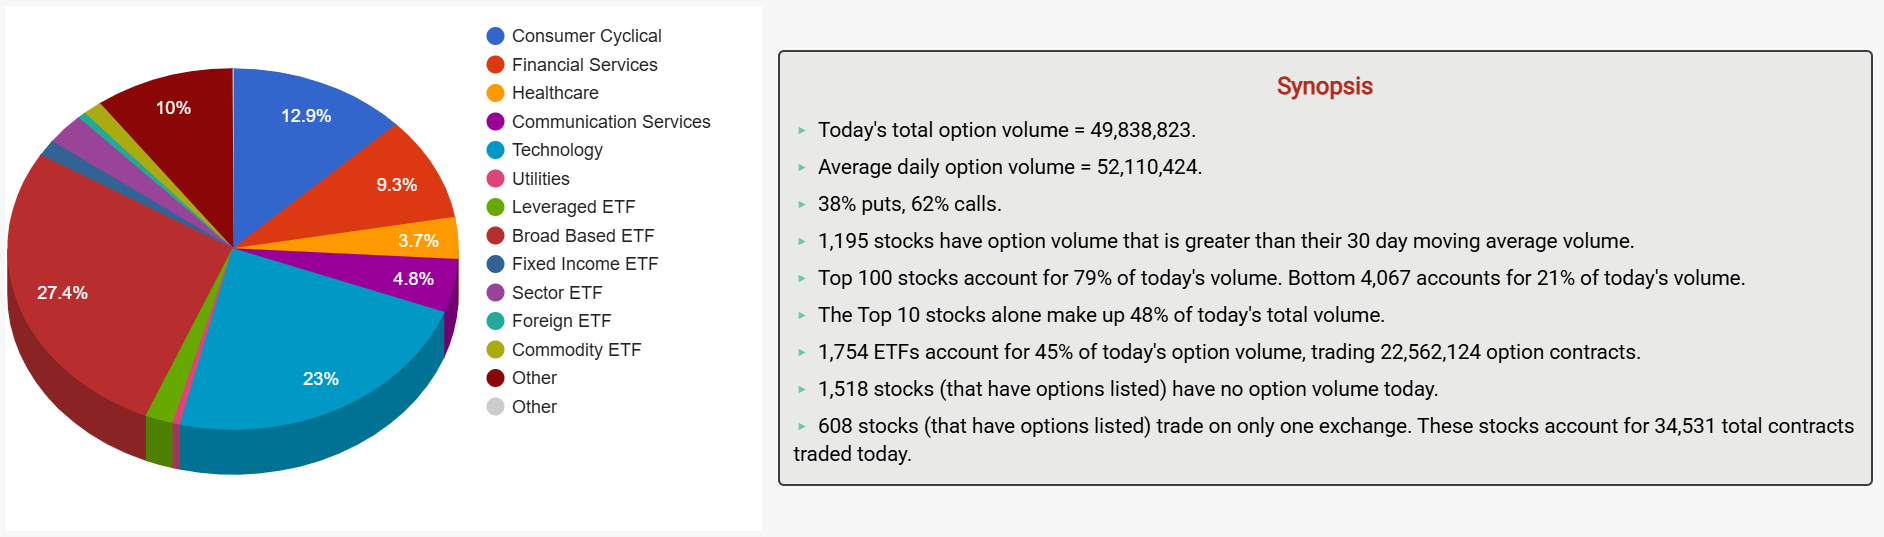Select Communication Services legend label
The width and height of the screenshot is (1884, 537).
[x=610, y=122]
